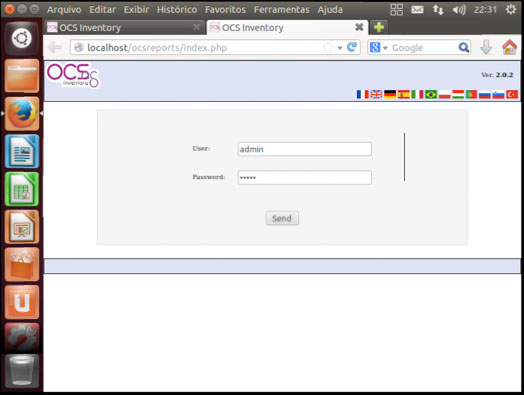Open the network indicator menu
Screen dimensions: 524x395
(438, 10)
